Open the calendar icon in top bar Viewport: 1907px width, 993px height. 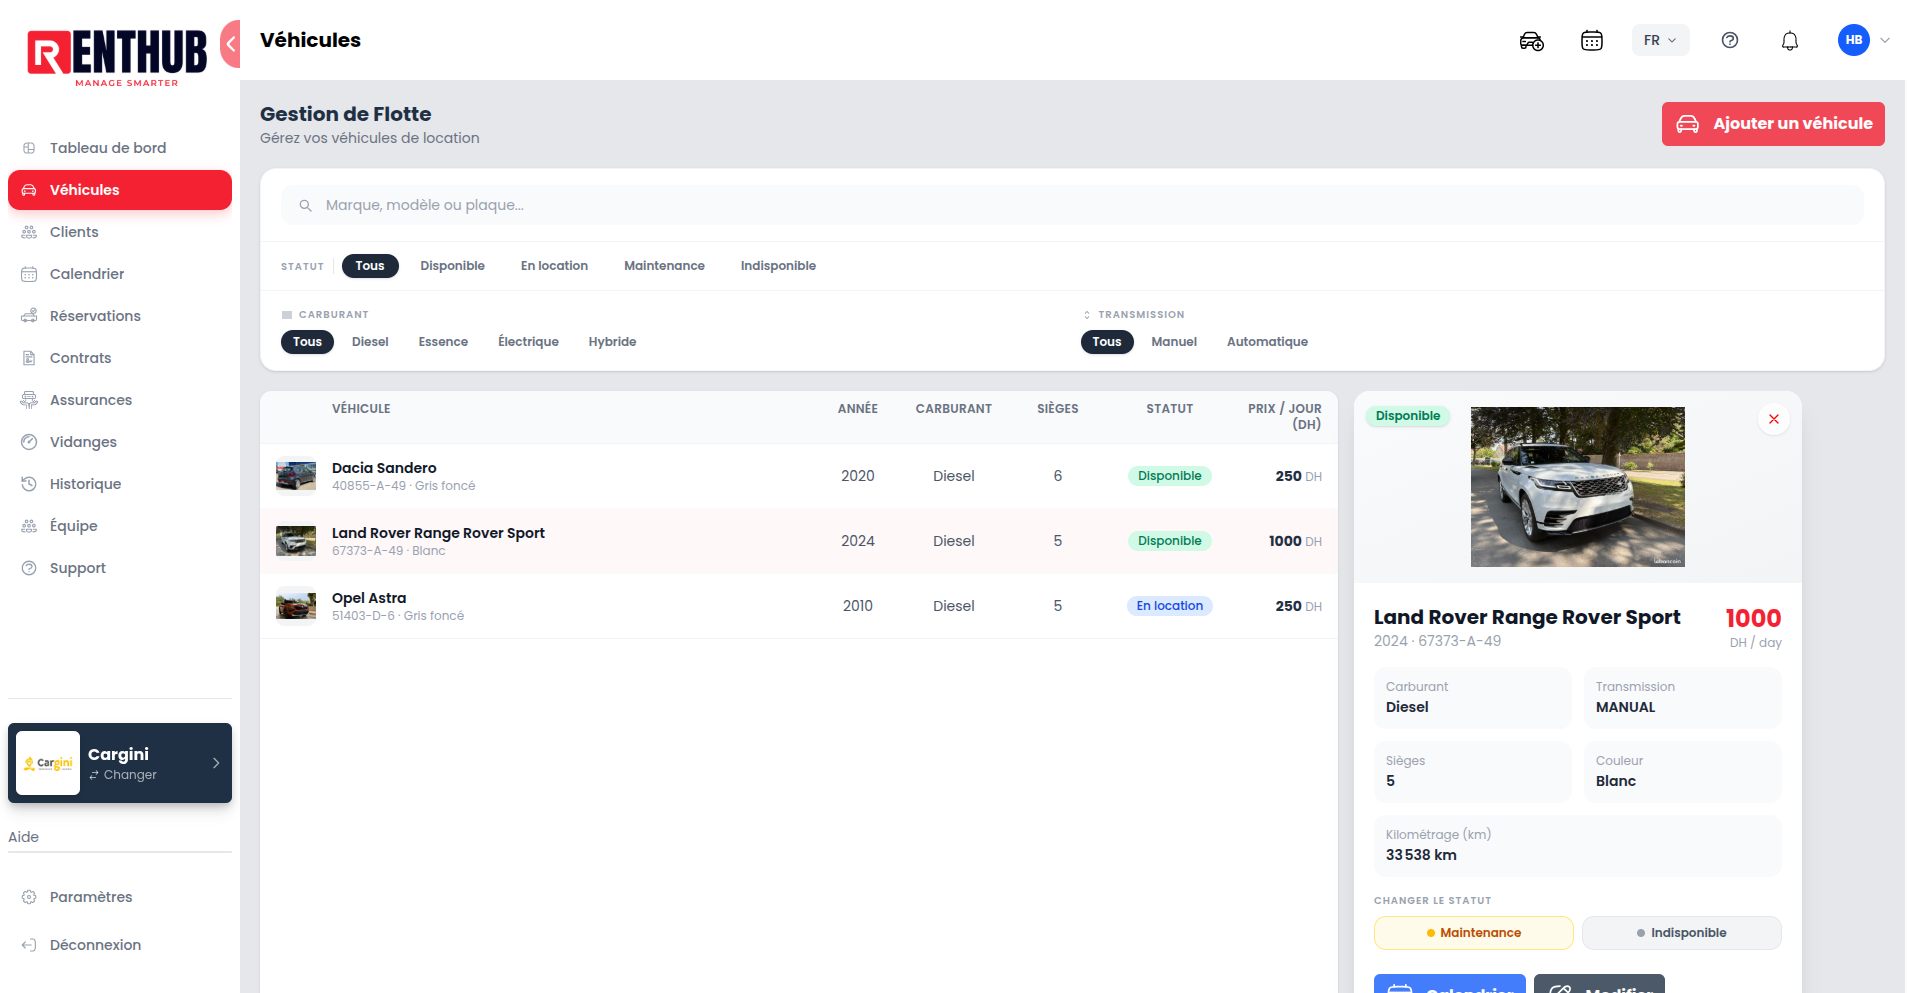(x=1591, y=41)
